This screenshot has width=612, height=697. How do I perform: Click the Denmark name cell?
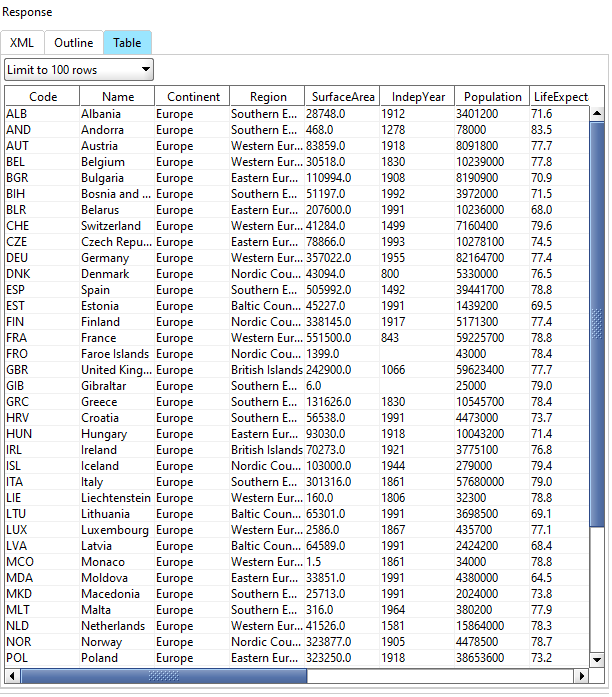(x=117, y=274)
